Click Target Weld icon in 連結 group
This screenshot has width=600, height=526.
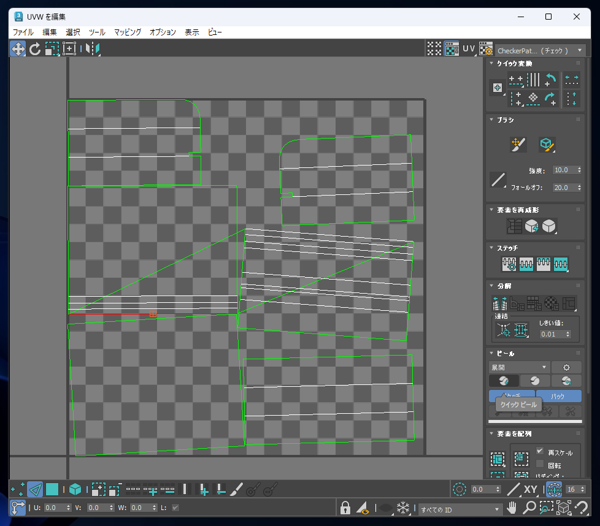(x=503, y=329)
